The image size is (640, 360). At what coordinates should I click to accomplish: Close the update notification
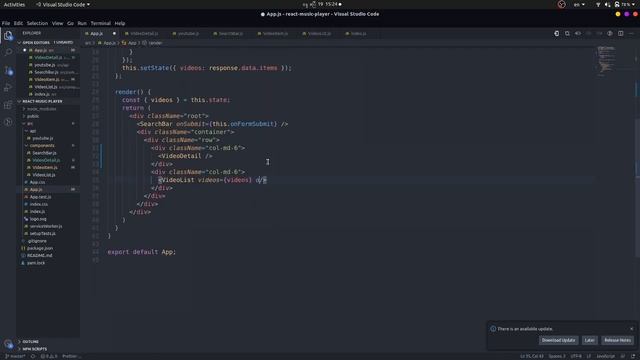pyautogui.click(x=631, y=329)
